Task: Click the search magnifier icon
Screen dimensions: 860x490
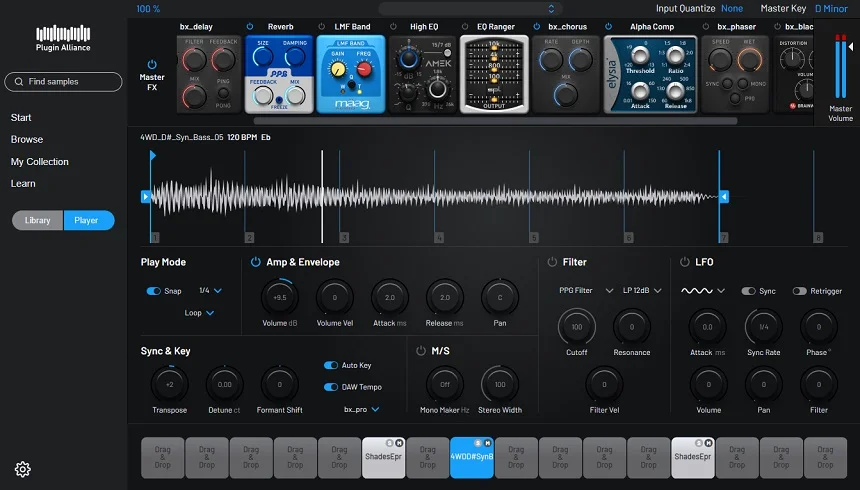Action: pyautogui.click(x=19, y=82)
